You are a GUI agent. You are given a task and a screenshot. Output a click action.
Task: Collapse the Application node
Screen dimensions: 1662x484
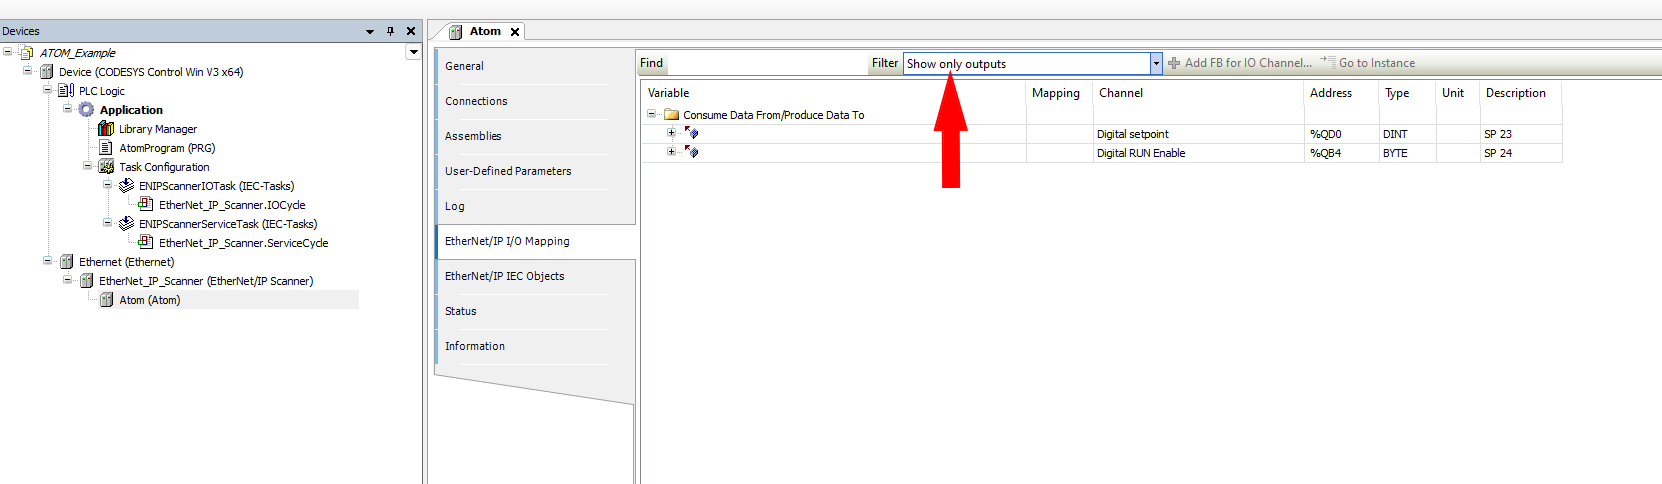click(67, 109)
